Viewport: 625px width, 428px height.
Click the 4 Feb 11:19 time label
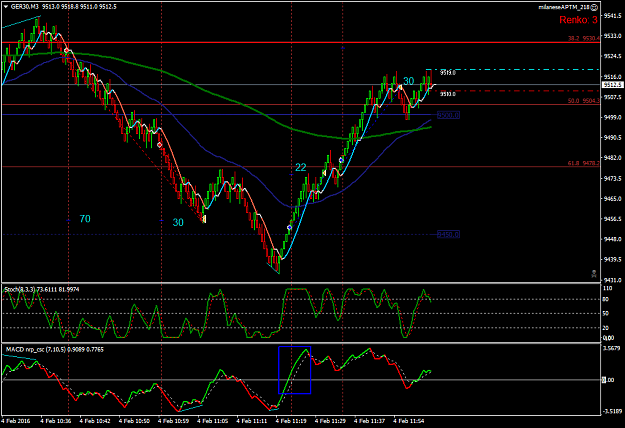292,421
